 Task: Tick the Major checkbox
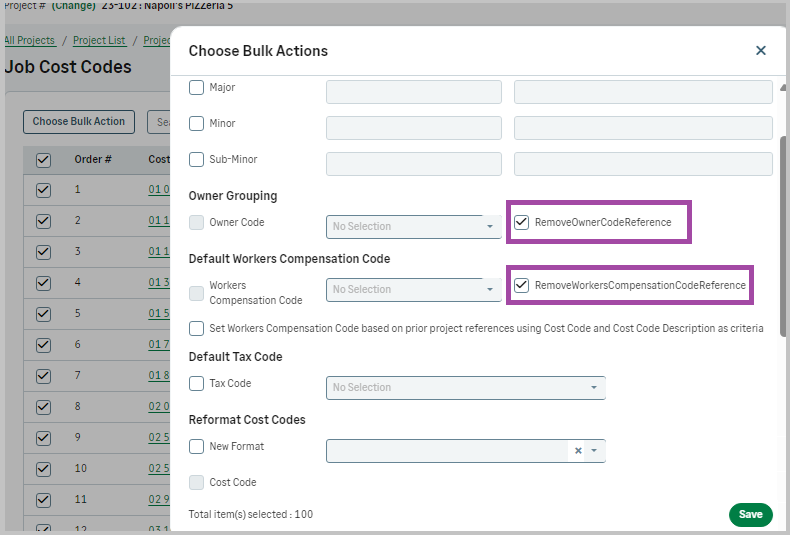coord(196,88)
